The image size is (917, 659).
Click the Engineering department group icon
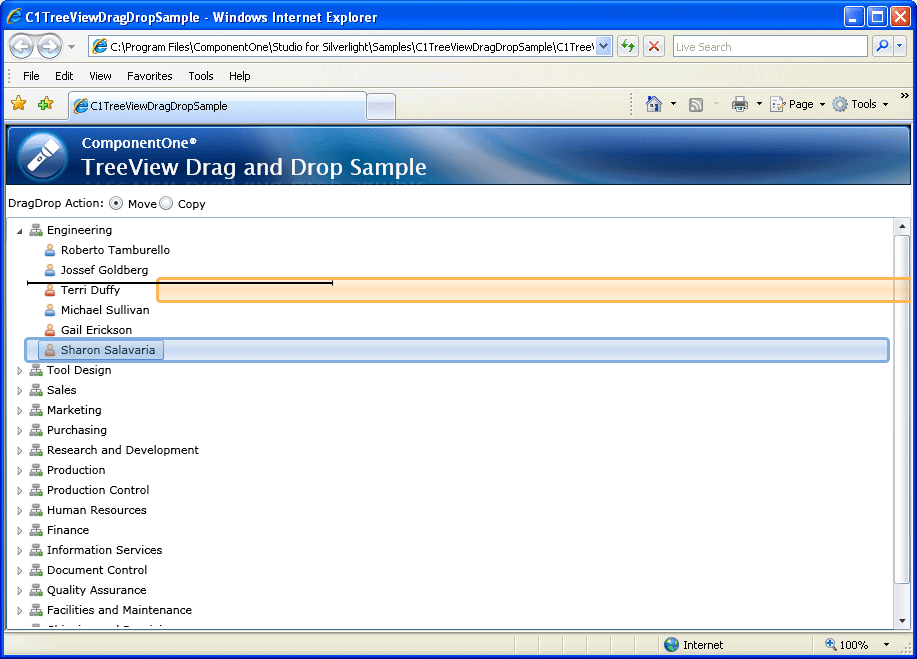pyautogui.click(x=33, y=230)
